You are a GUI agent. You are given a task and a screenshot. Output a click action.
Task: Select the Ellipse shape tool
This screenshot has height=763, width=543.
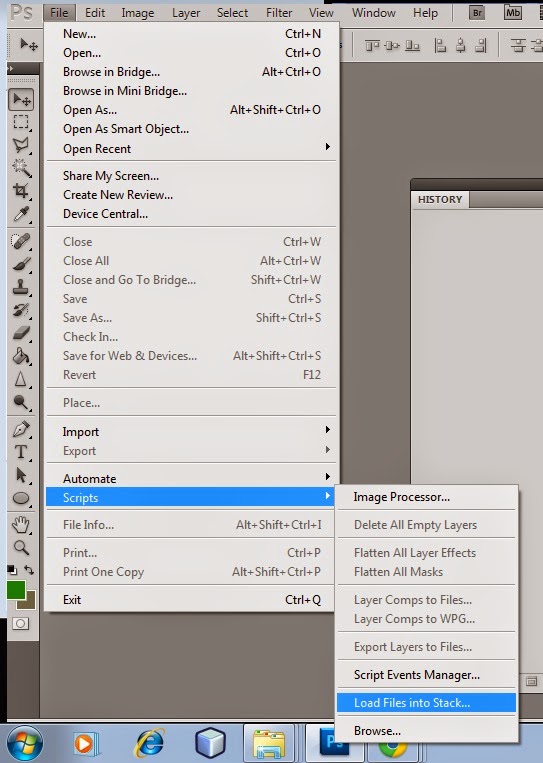pos(21,498)
